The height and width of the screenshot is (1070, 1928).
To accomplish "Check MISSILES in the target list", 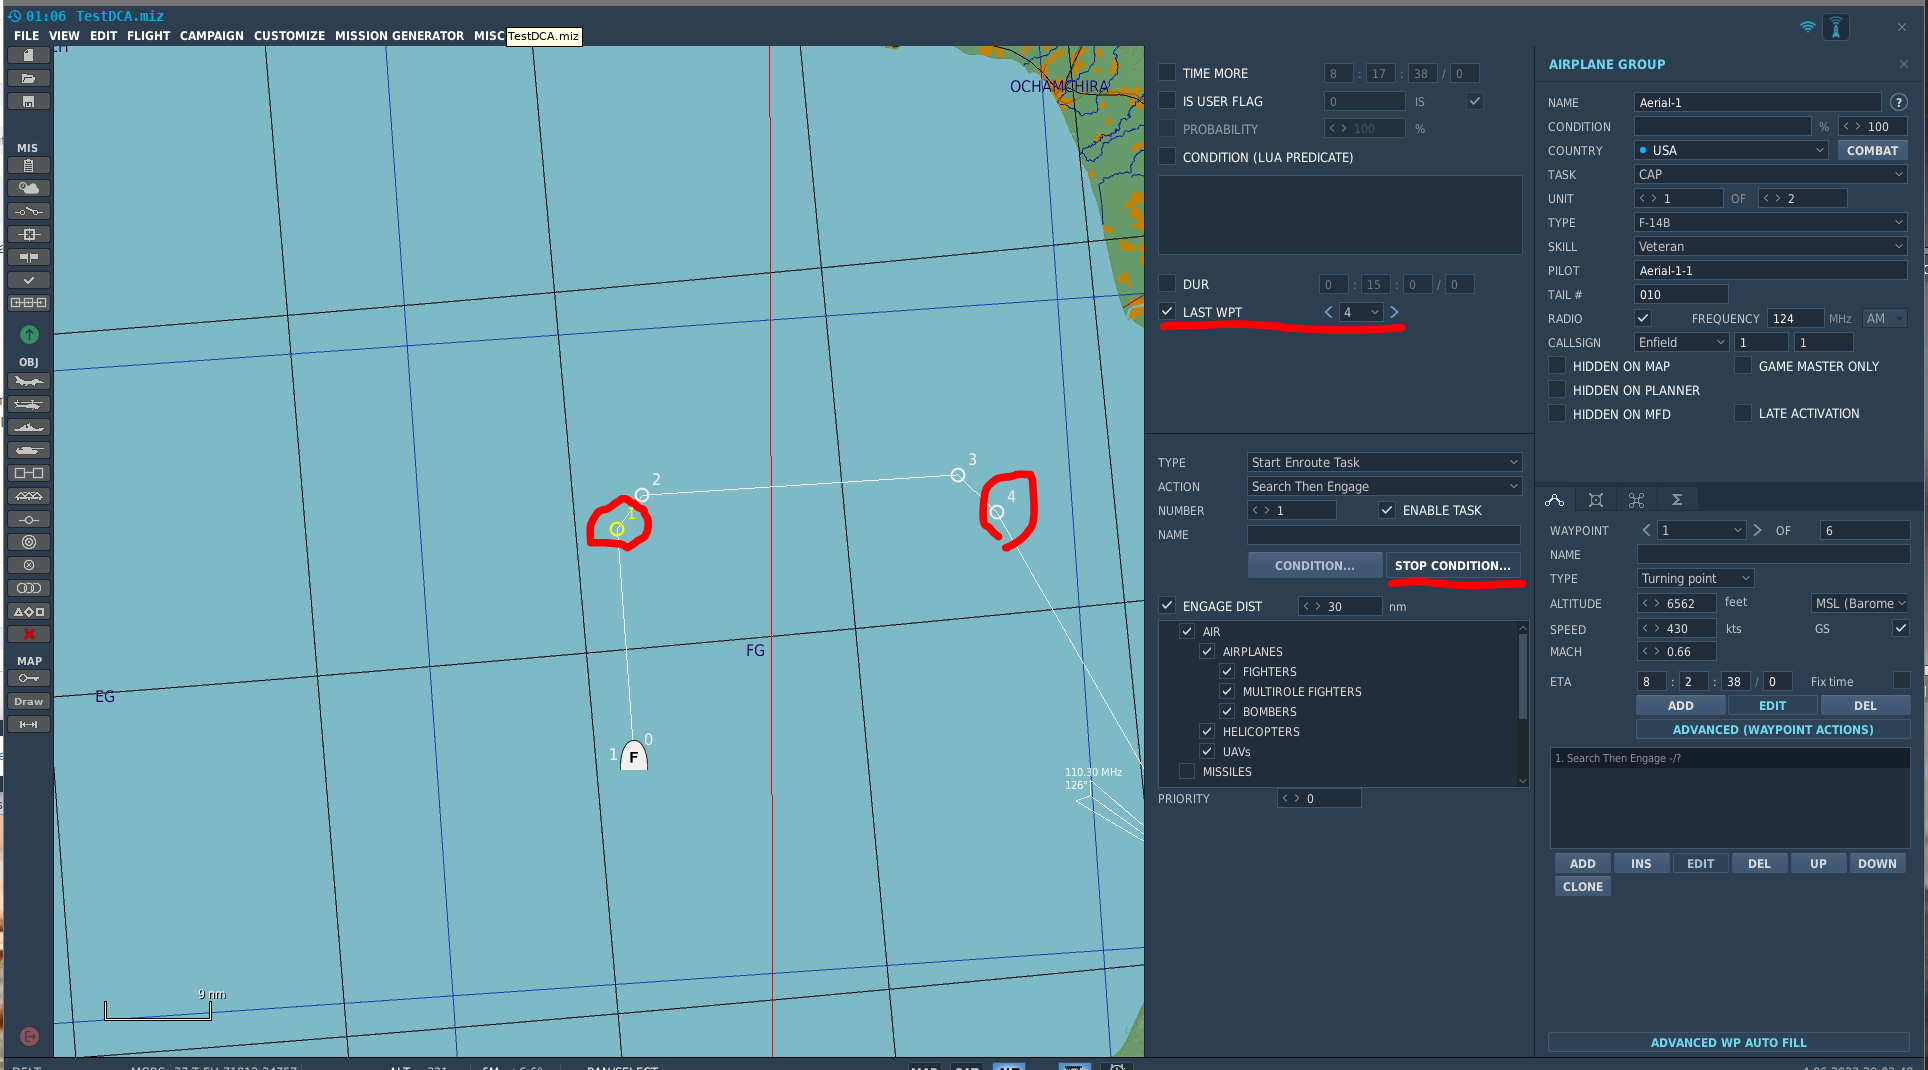I will pos(1187,771).
